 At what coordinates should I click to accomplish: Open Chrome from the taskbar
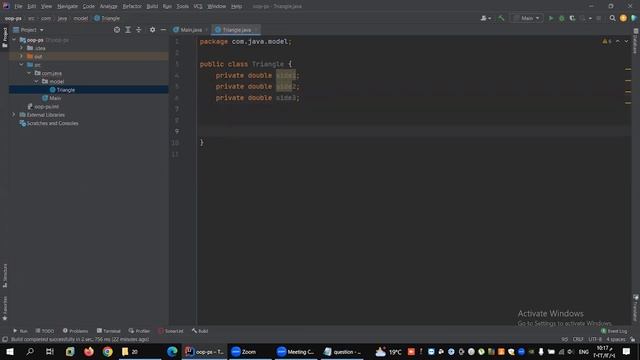108,351
